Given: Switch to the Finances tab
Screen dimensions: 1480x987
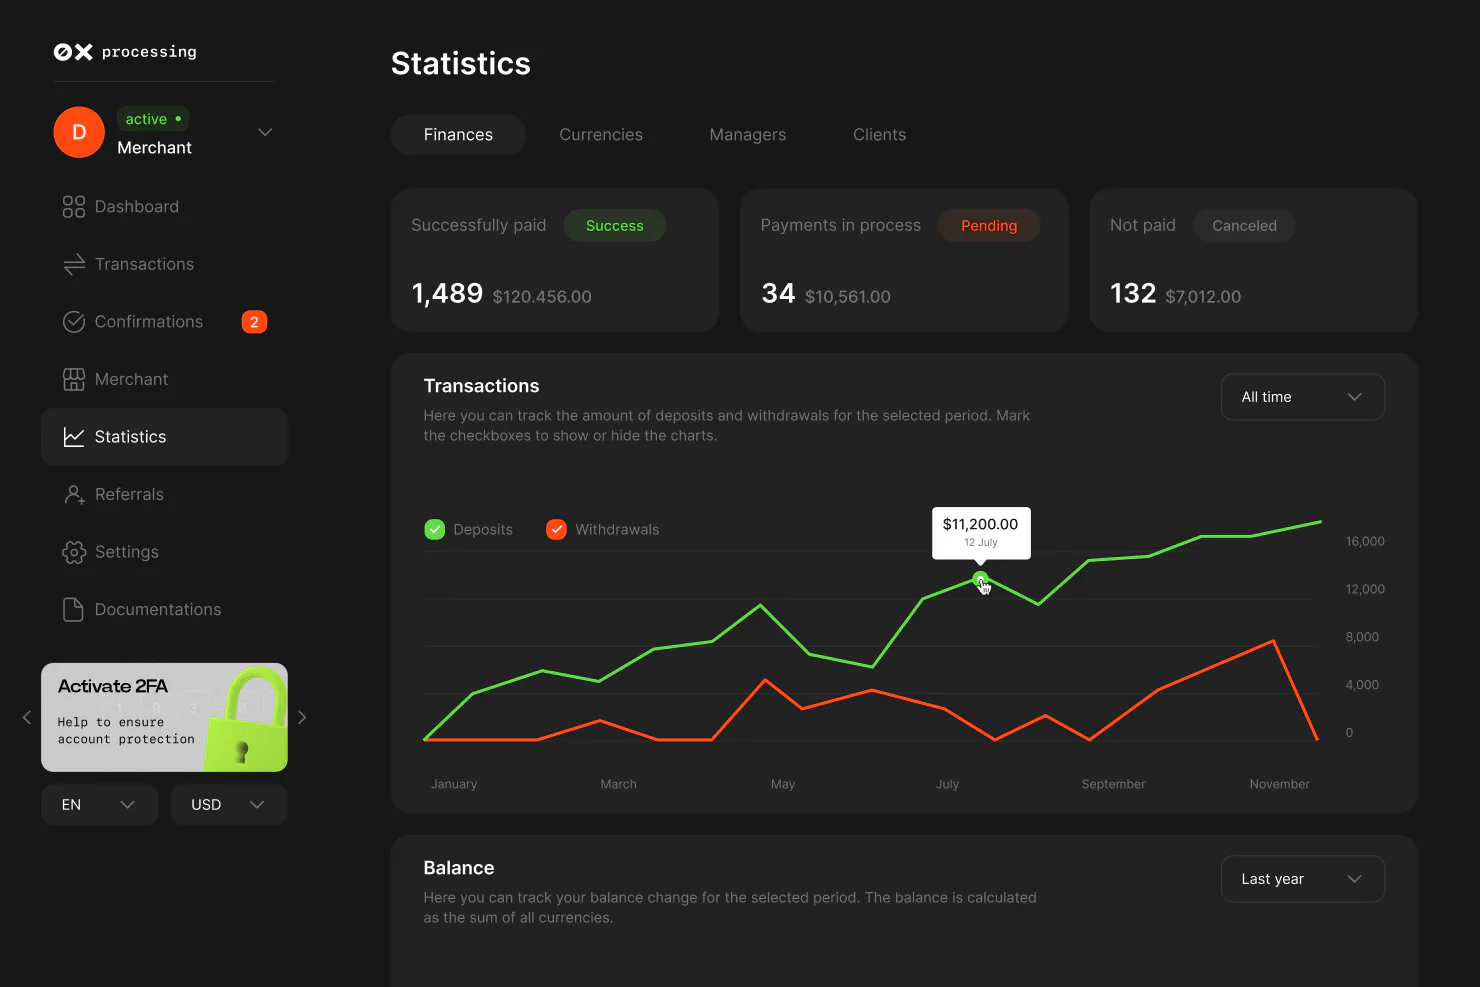Looking at the screenshot, I should [x=458, y=135].
